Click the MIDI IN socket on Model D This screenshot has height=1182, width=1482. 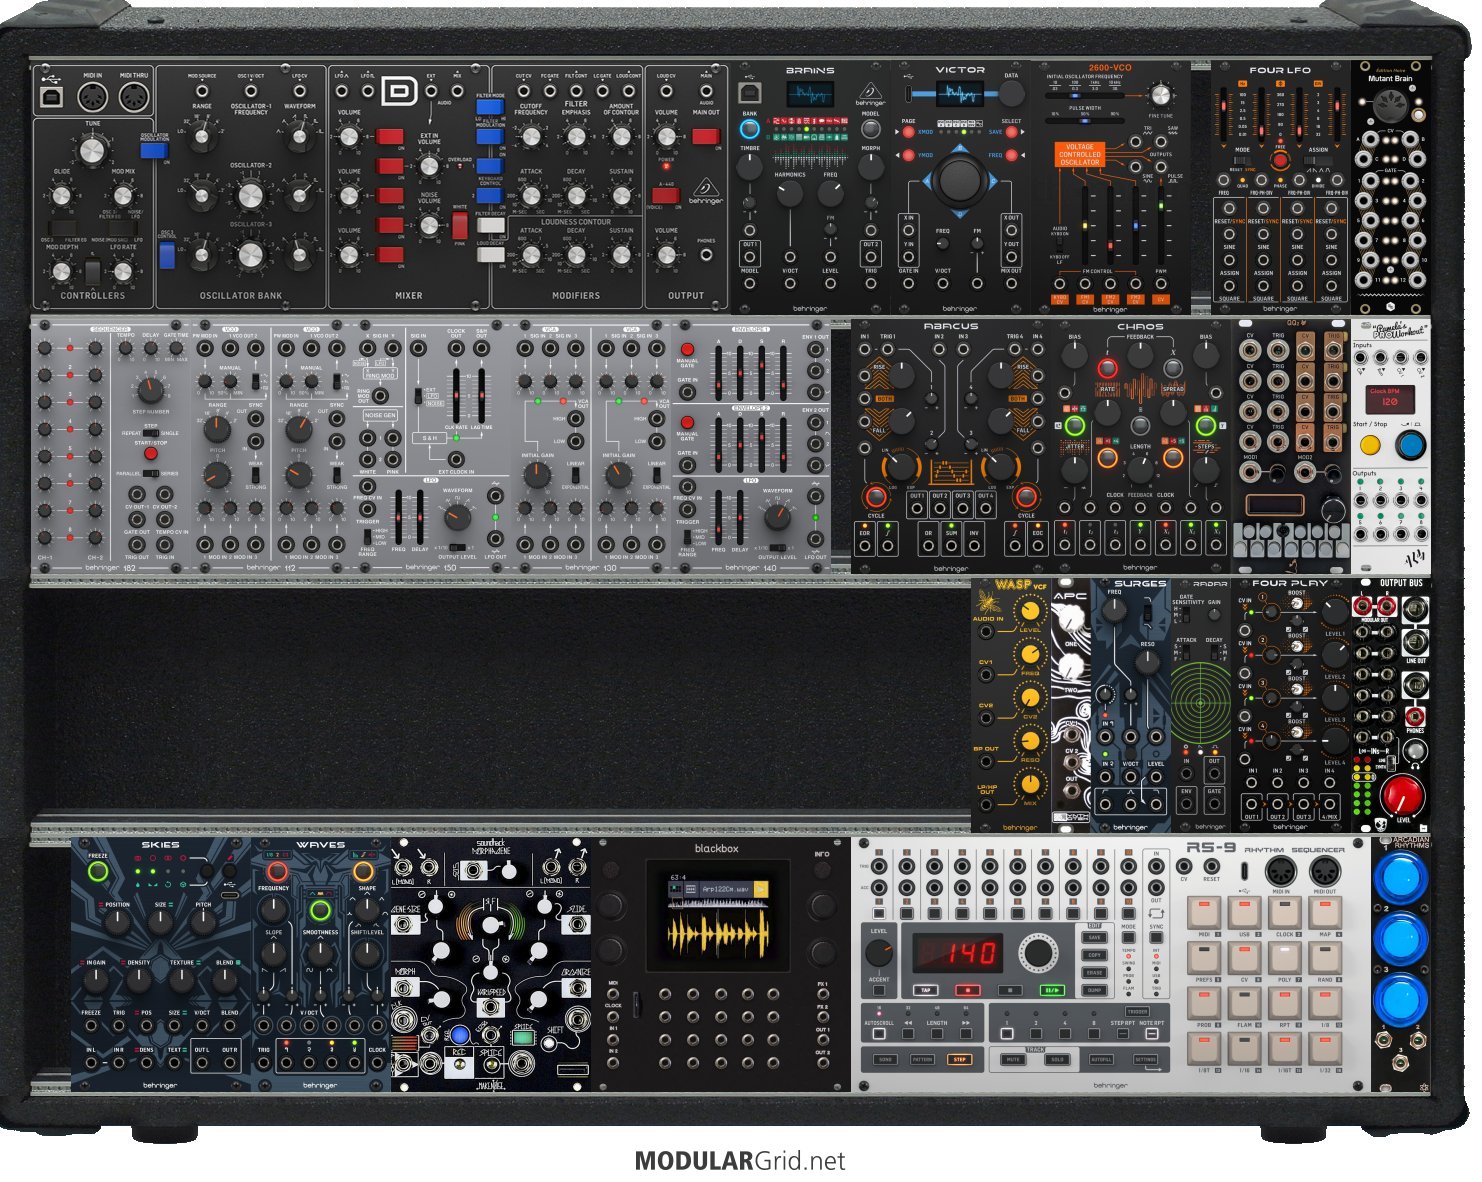click(x=92, y=97)
